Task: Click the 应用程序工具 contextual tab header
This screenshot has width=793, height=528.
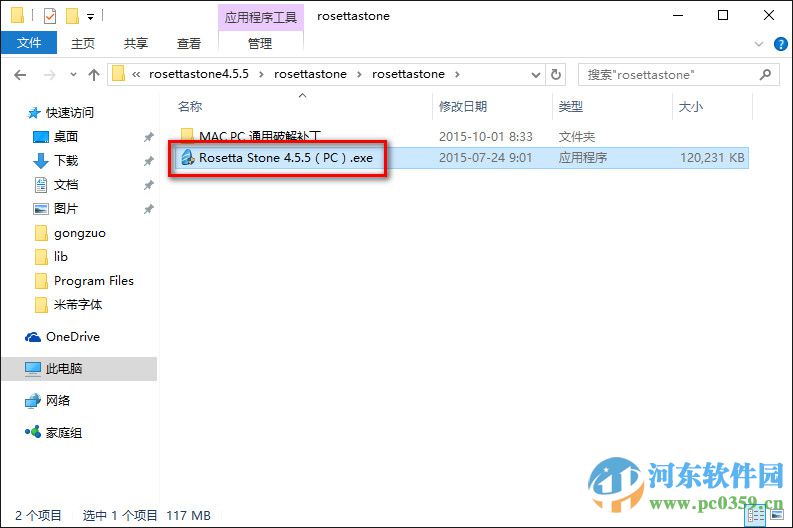Action: [x=261, y=17]
